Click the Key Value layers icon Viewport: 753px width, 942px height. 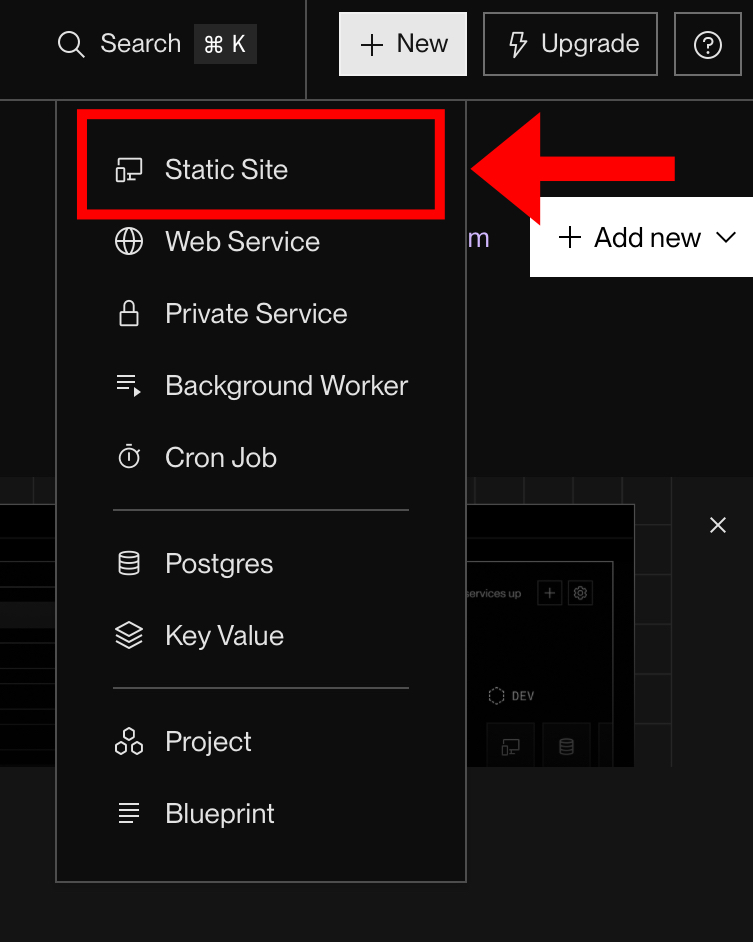129,636
